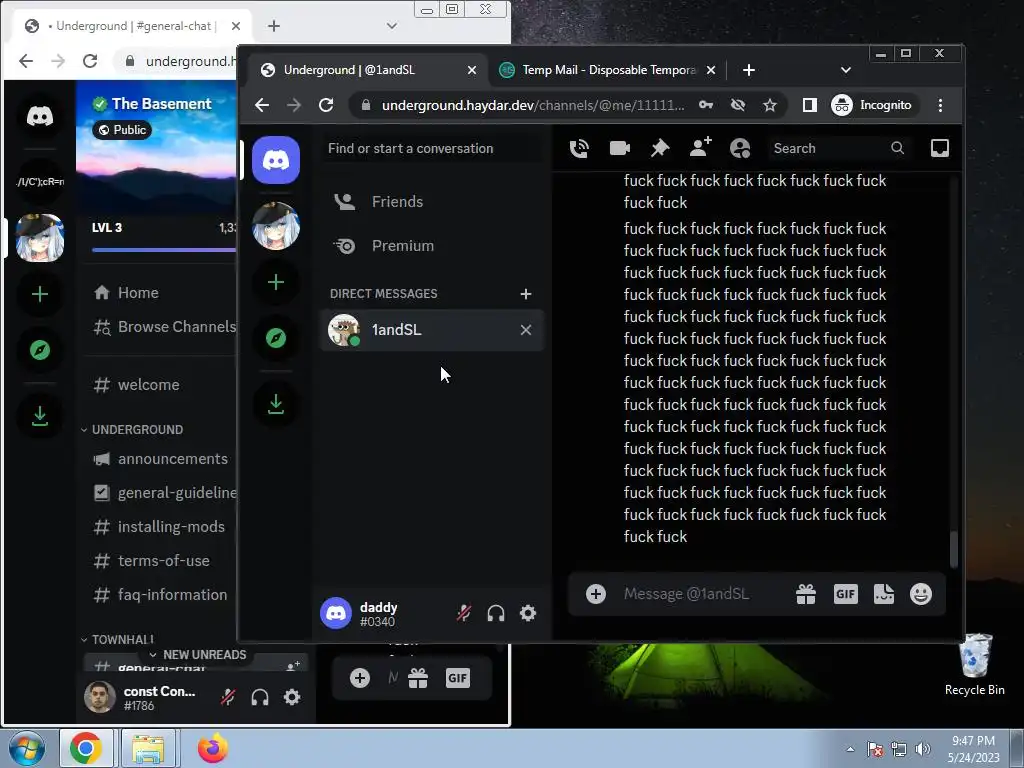
Task: Open attachment plus in Message @1andSL box
Action: [x=596, y=594]
